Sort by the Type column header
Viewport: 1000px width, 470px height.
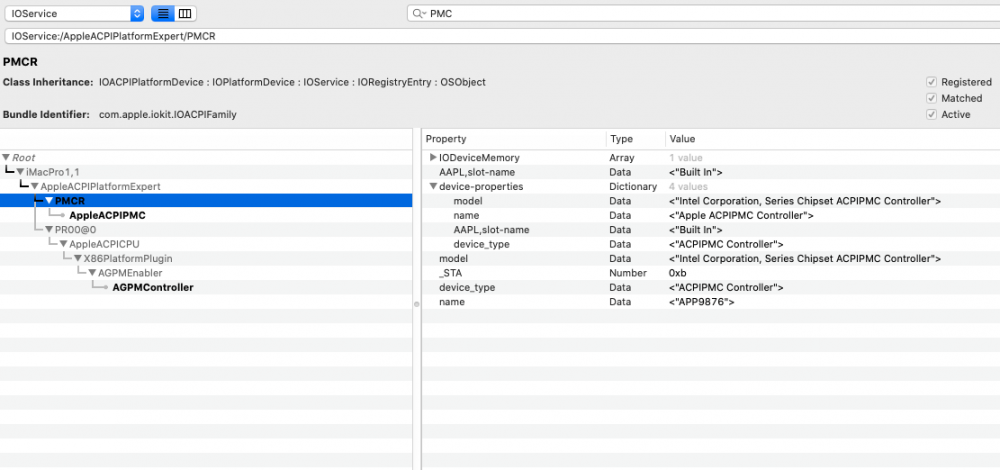(x=635, y=139)
